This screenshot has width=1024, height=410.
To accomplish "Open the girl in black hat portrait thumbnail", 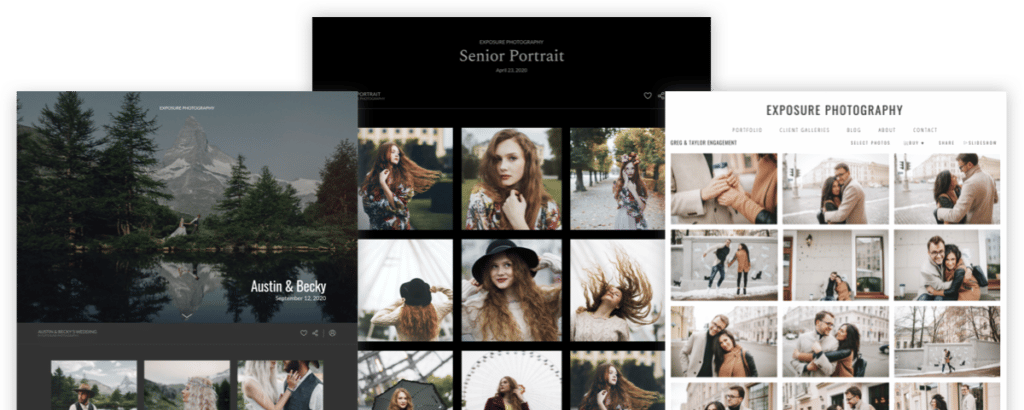I will 511,290.
